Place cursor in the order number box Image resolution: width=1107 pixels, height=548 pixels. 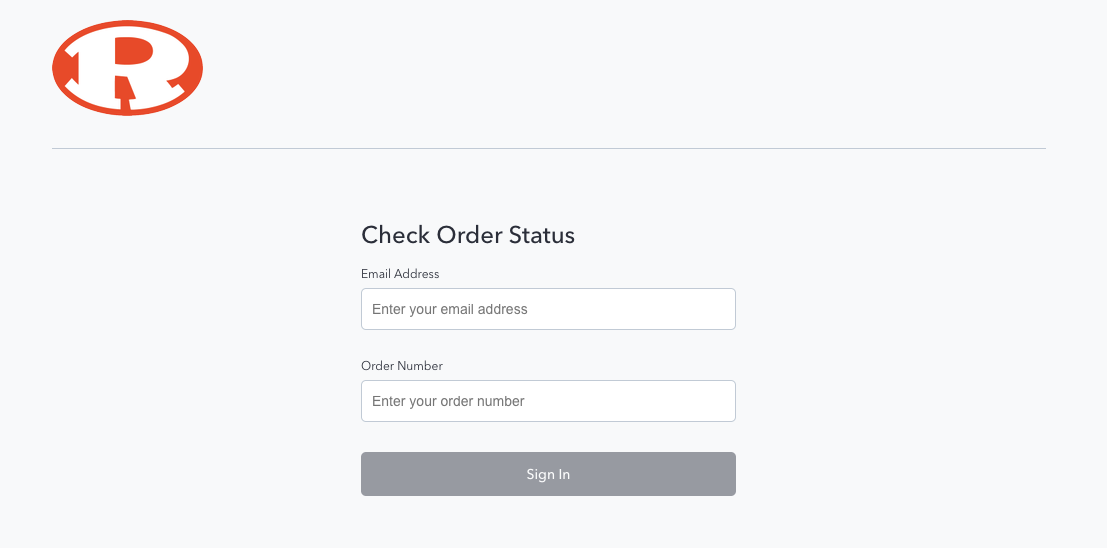coord(548,401)
